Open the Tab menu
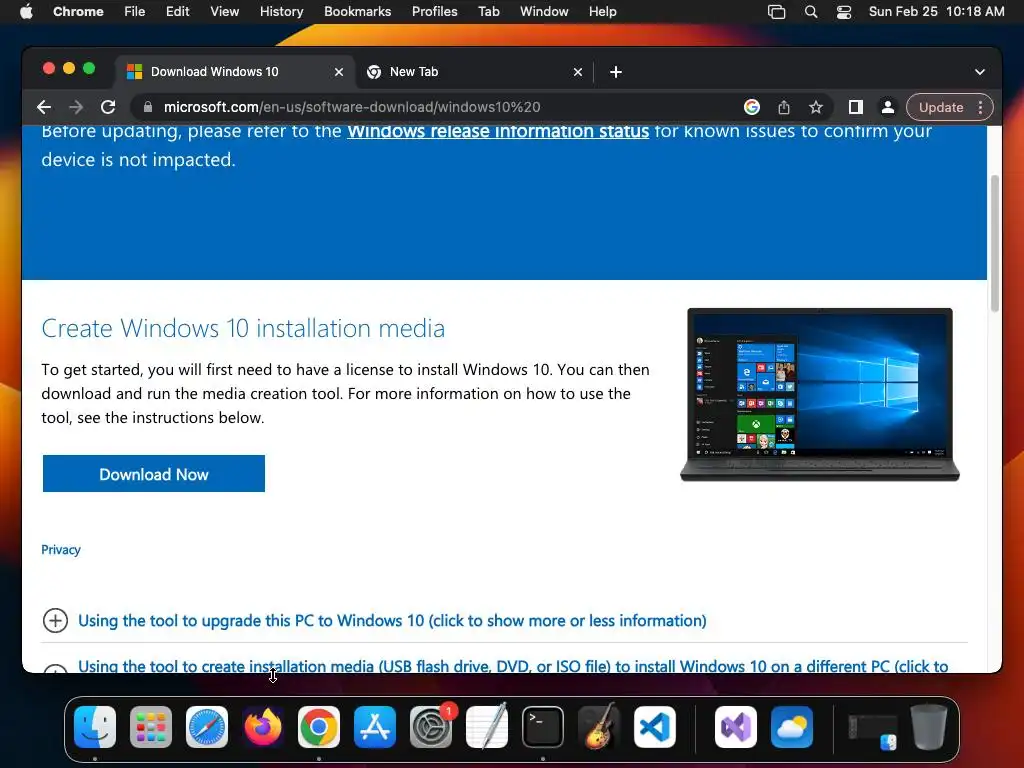The image size is (1024, 768). point(488,12)
